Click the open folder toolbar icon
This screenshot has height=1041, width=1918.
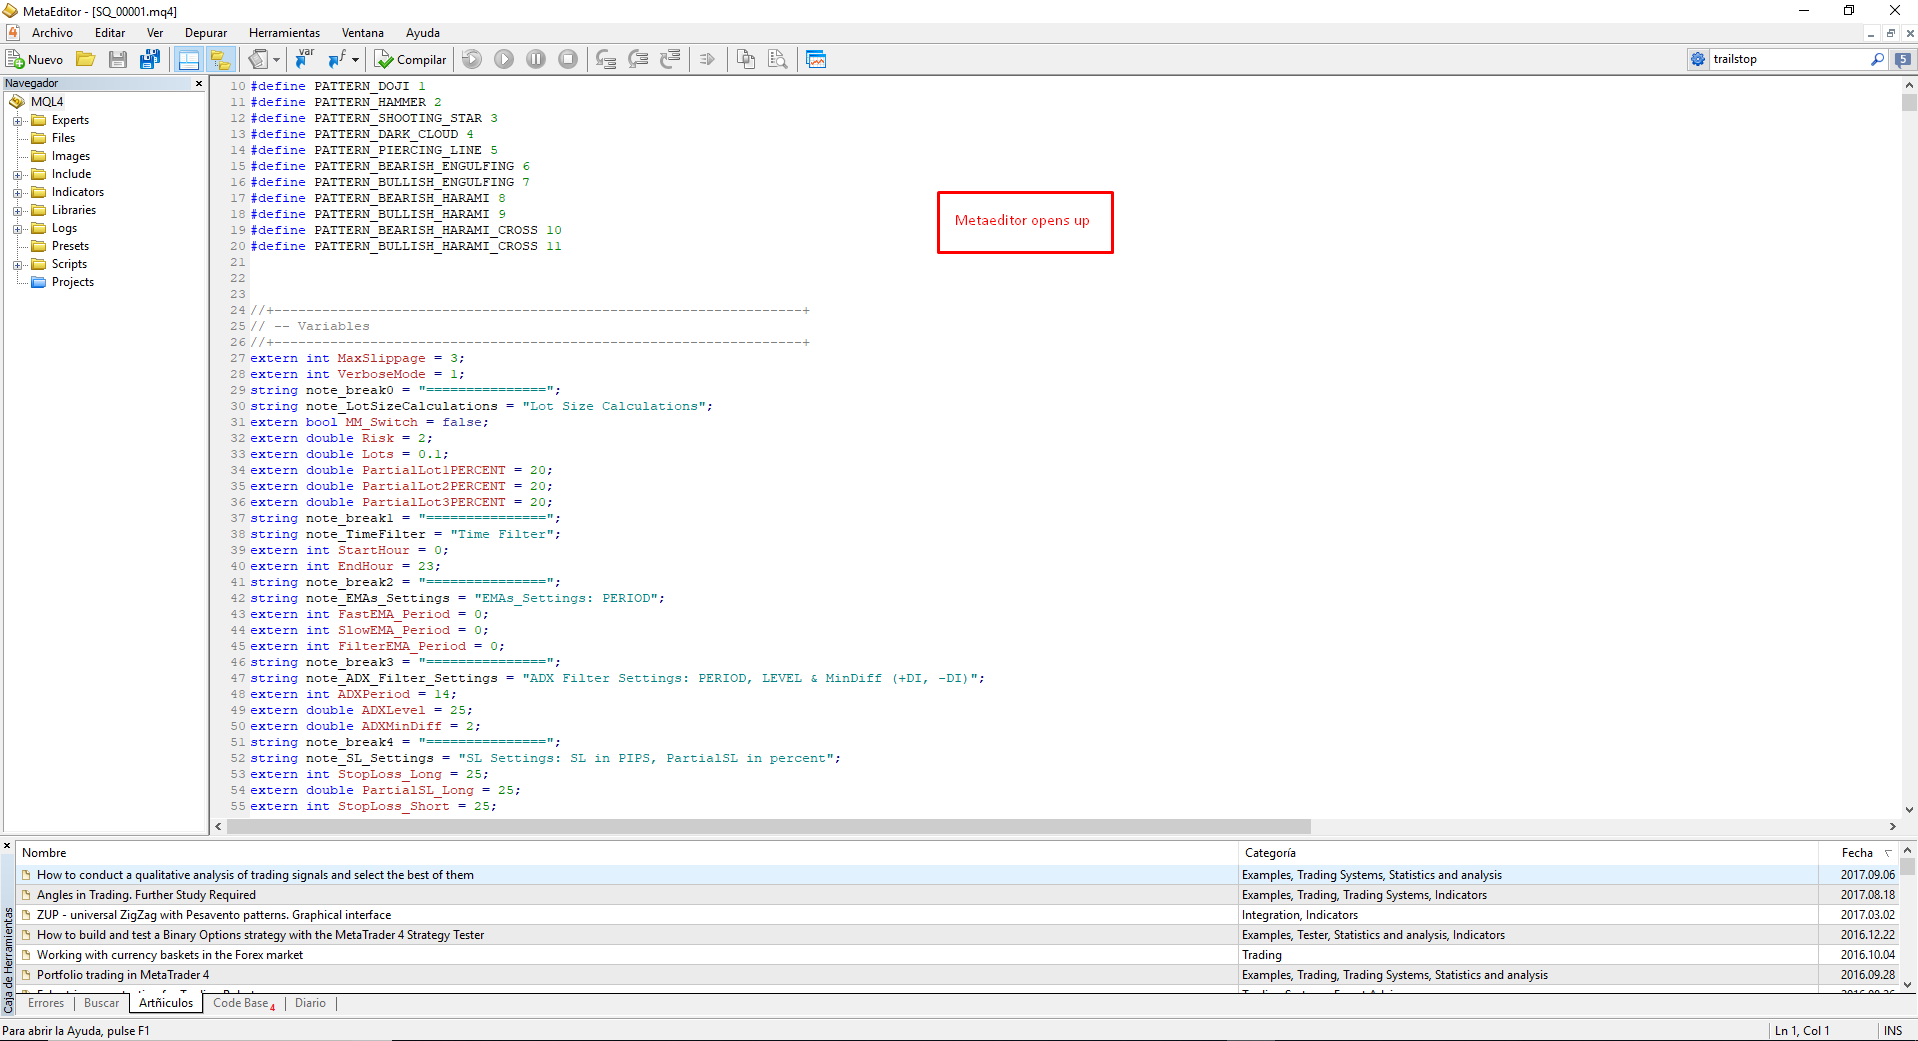86,59
